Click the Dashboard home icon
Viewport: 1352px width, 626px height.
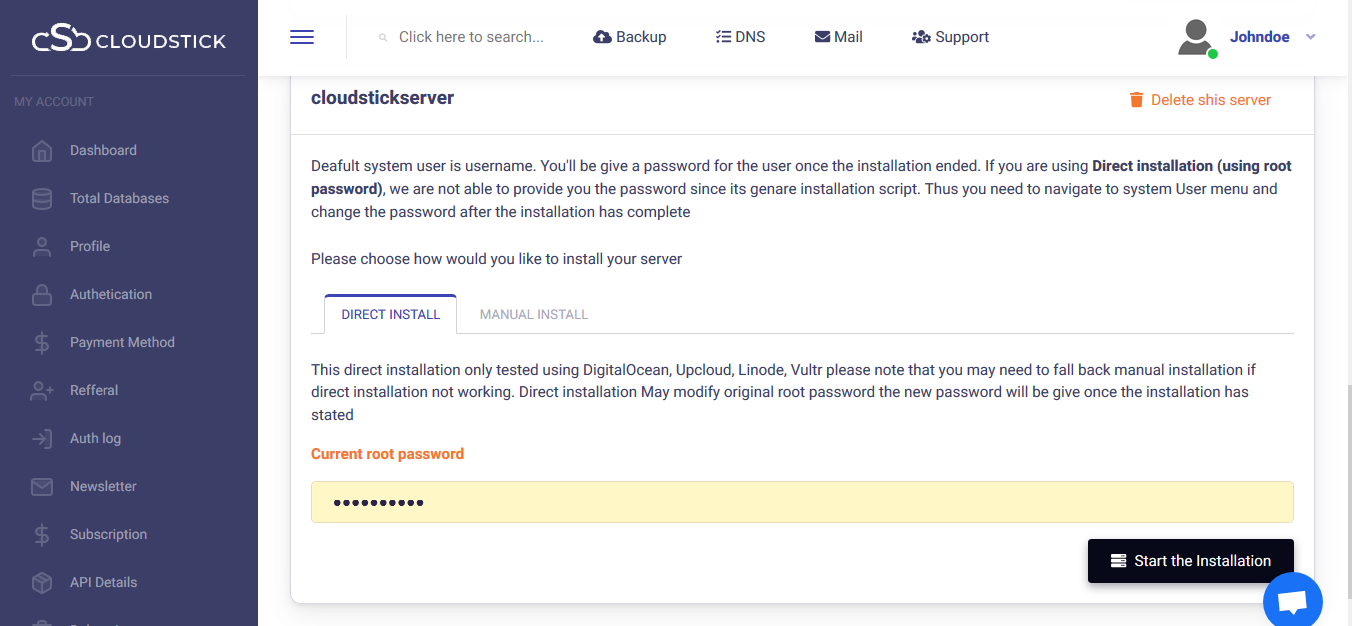pos(42,151)
